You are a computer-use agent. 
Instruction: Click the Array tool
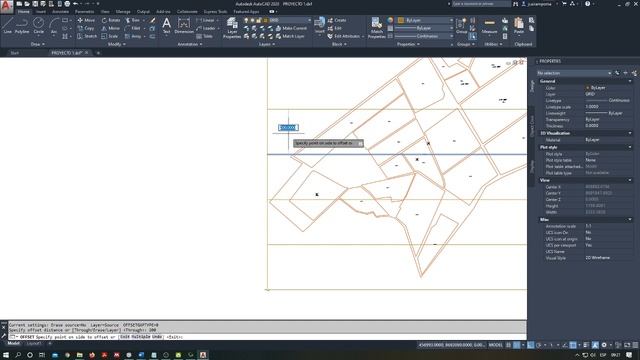click(133, 36)
